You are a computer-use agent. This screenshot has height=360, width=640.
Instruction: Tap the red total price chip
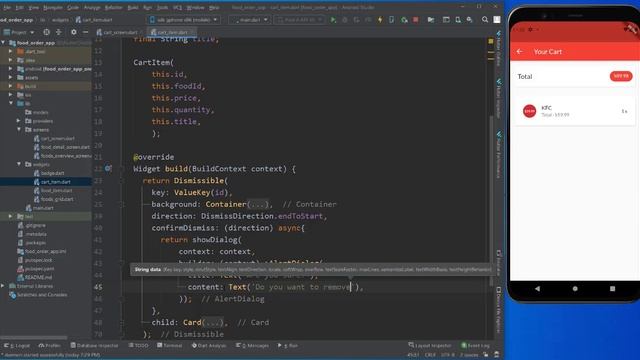coord(621,76)
